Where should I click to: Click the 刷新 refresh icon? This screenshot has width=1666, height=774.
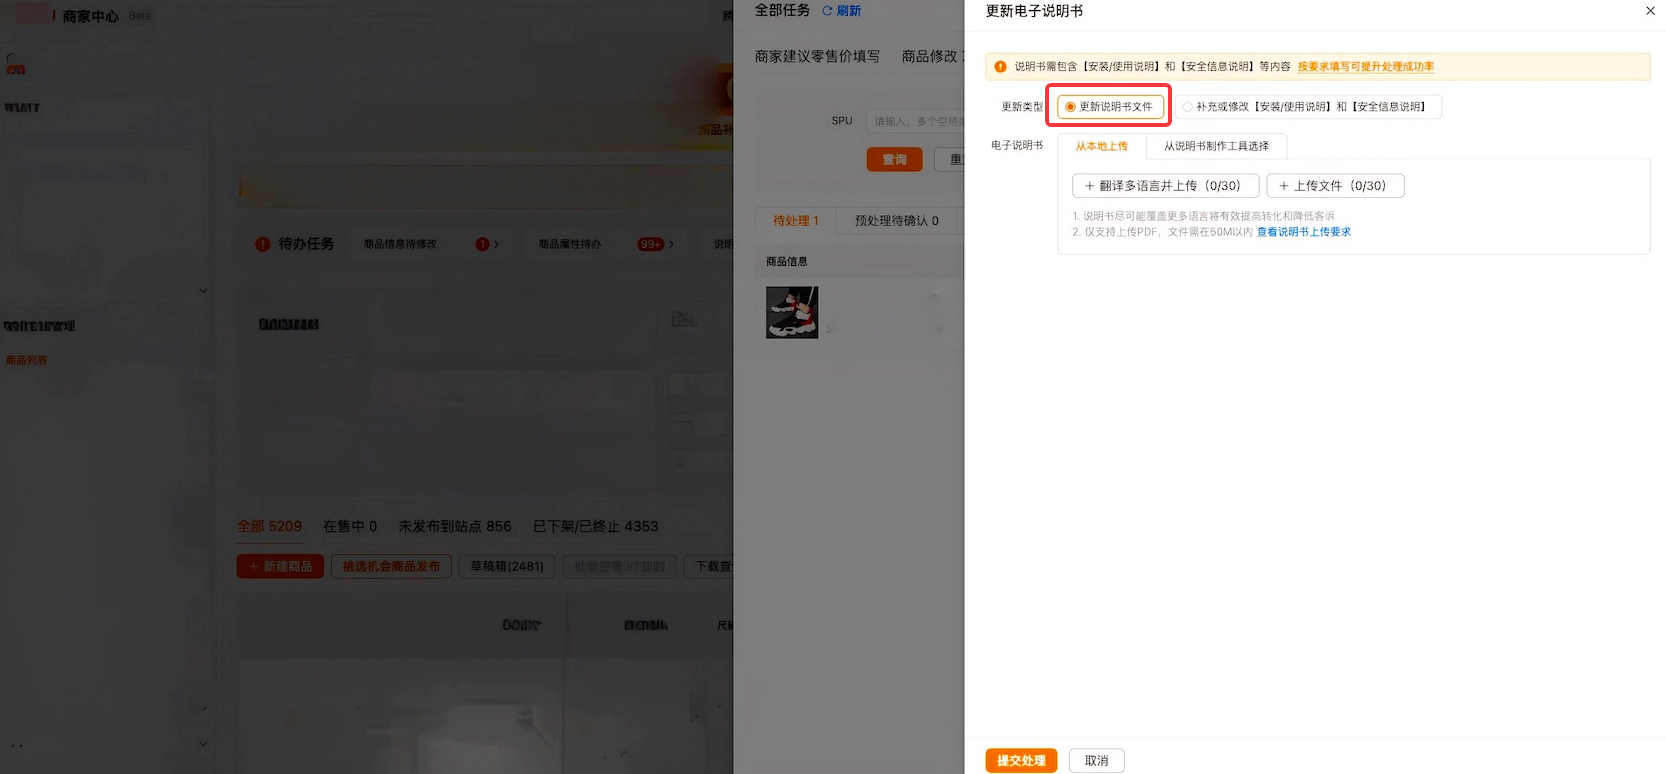827,11
